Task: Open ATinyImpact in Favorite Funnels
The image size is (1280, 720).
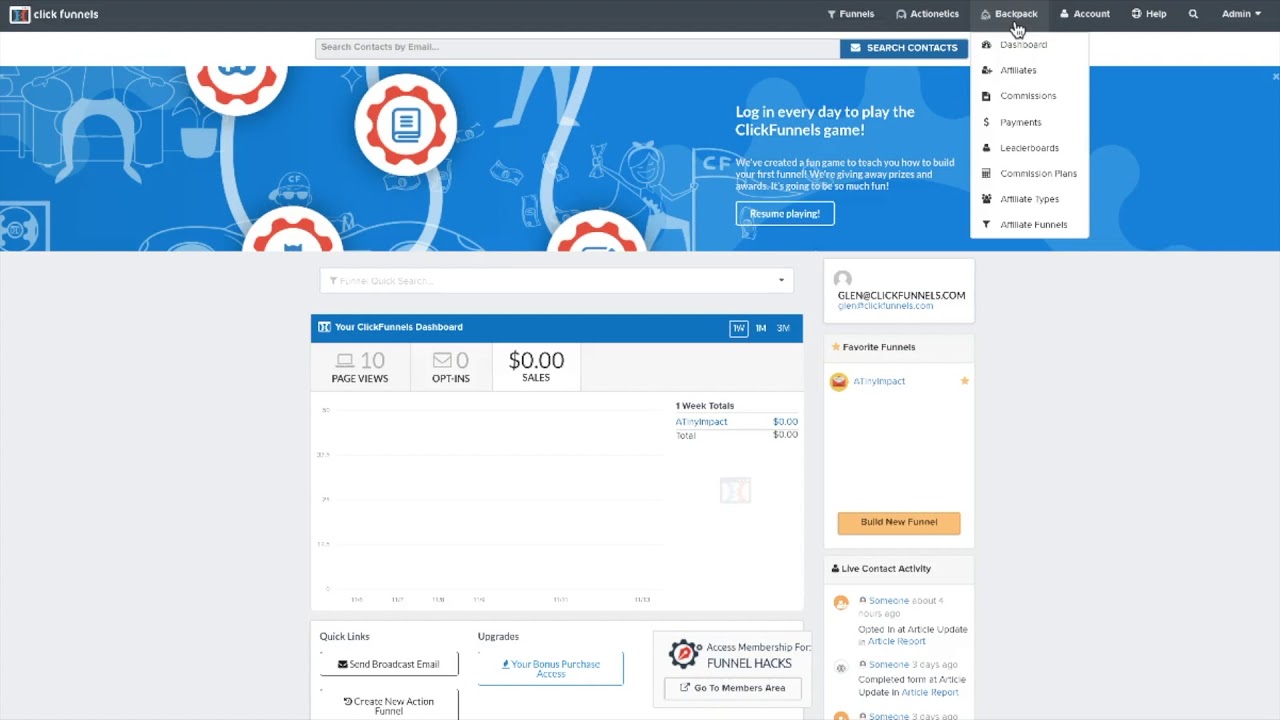Action: [879, 381]
